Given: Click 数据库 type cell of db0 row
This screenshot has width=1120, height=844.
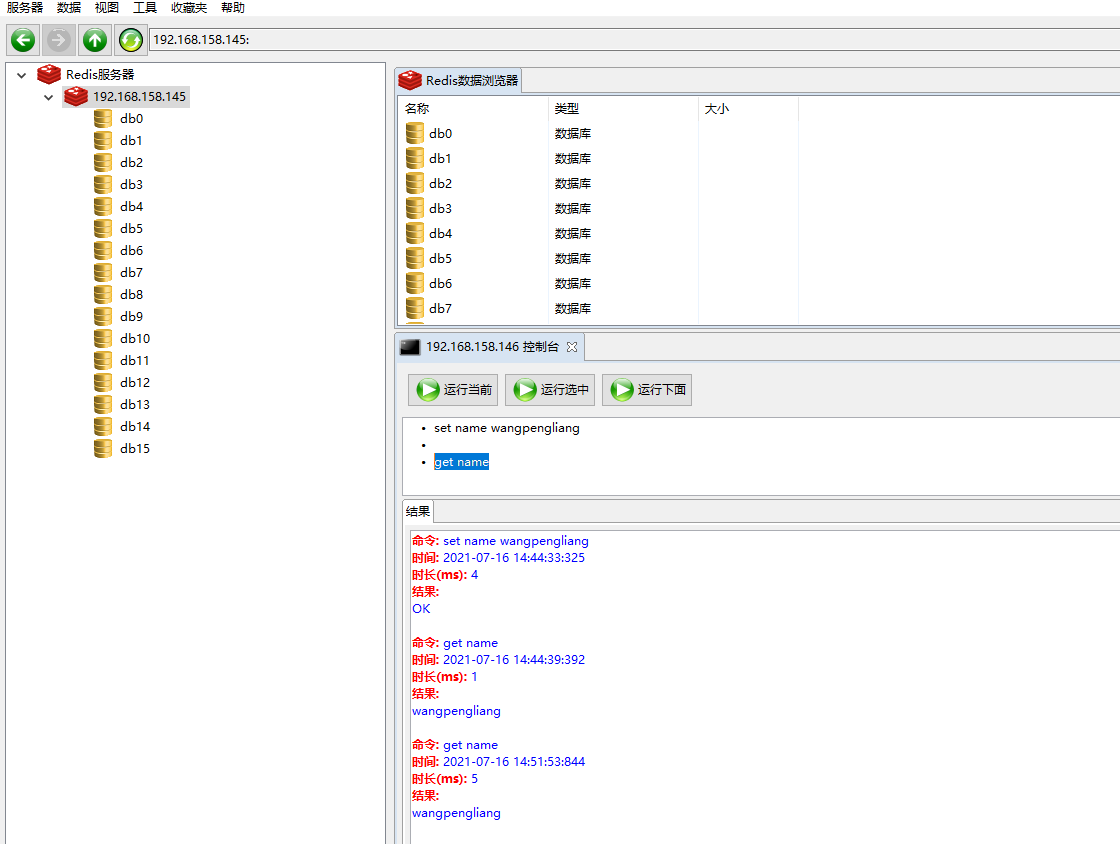Looking at the screenshot, I should (573, 134).
